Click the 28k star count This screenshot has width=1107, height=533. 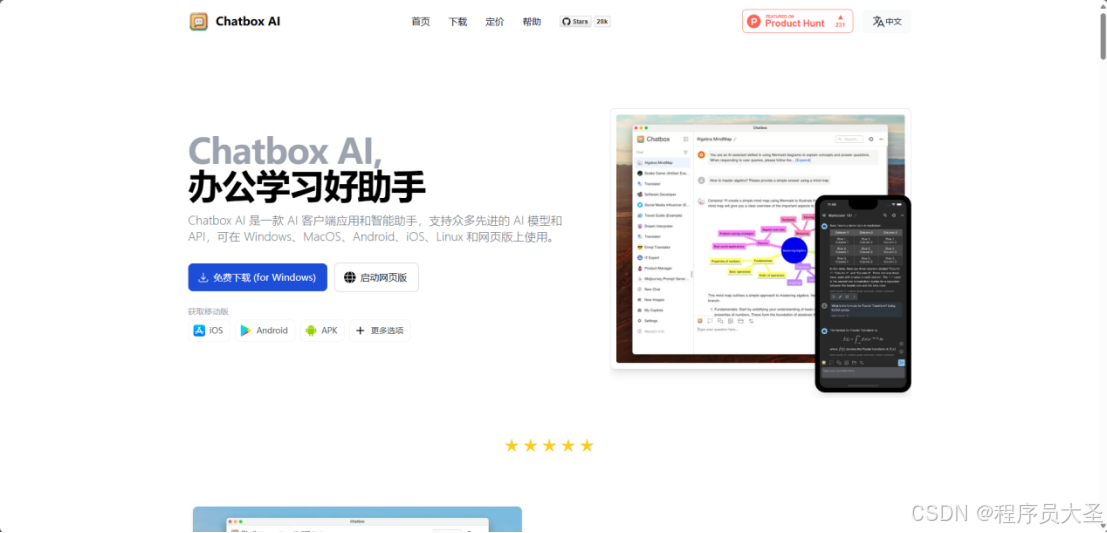coord(602,22)
